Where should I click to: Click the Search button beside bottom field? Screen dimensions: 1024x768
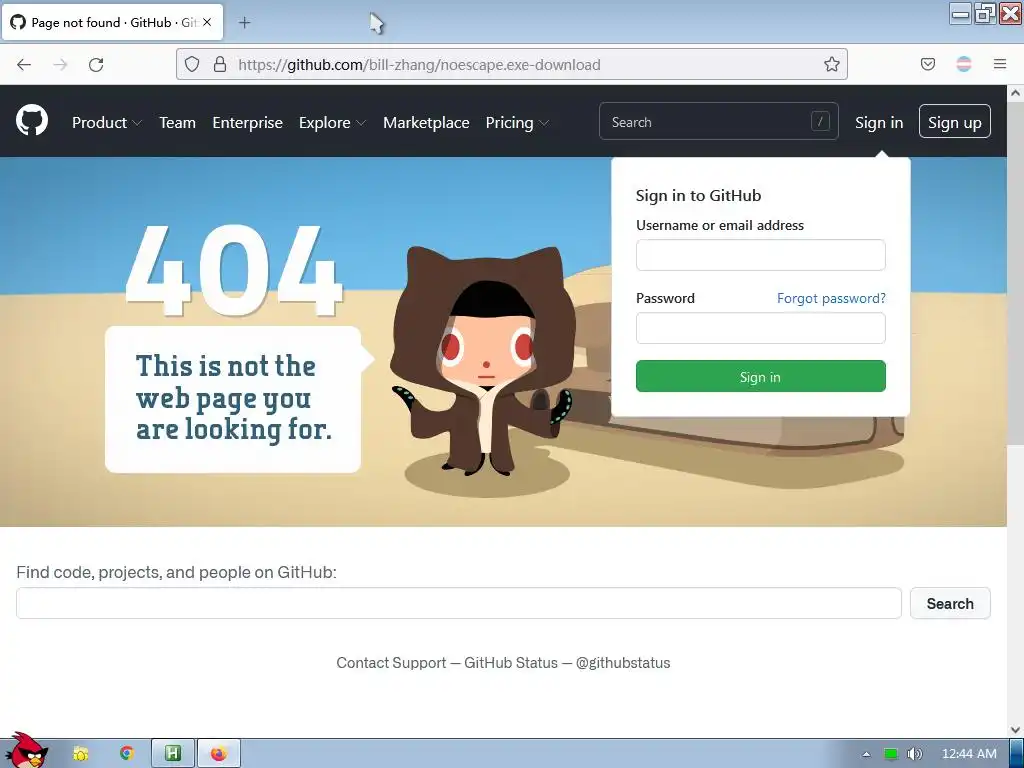[950, 603]
